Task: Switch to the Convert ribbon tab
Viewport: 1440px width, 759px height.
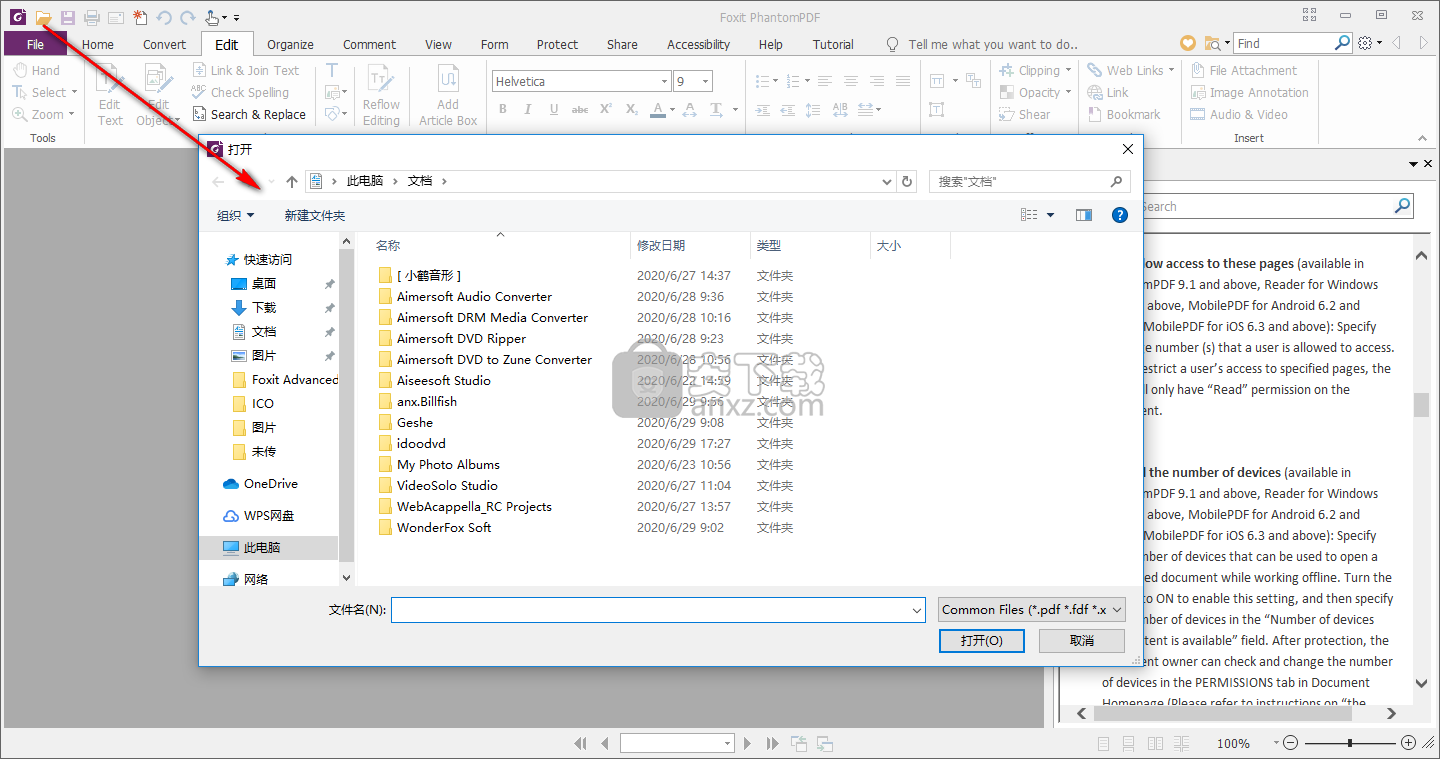Action: [x=164, y=44]
